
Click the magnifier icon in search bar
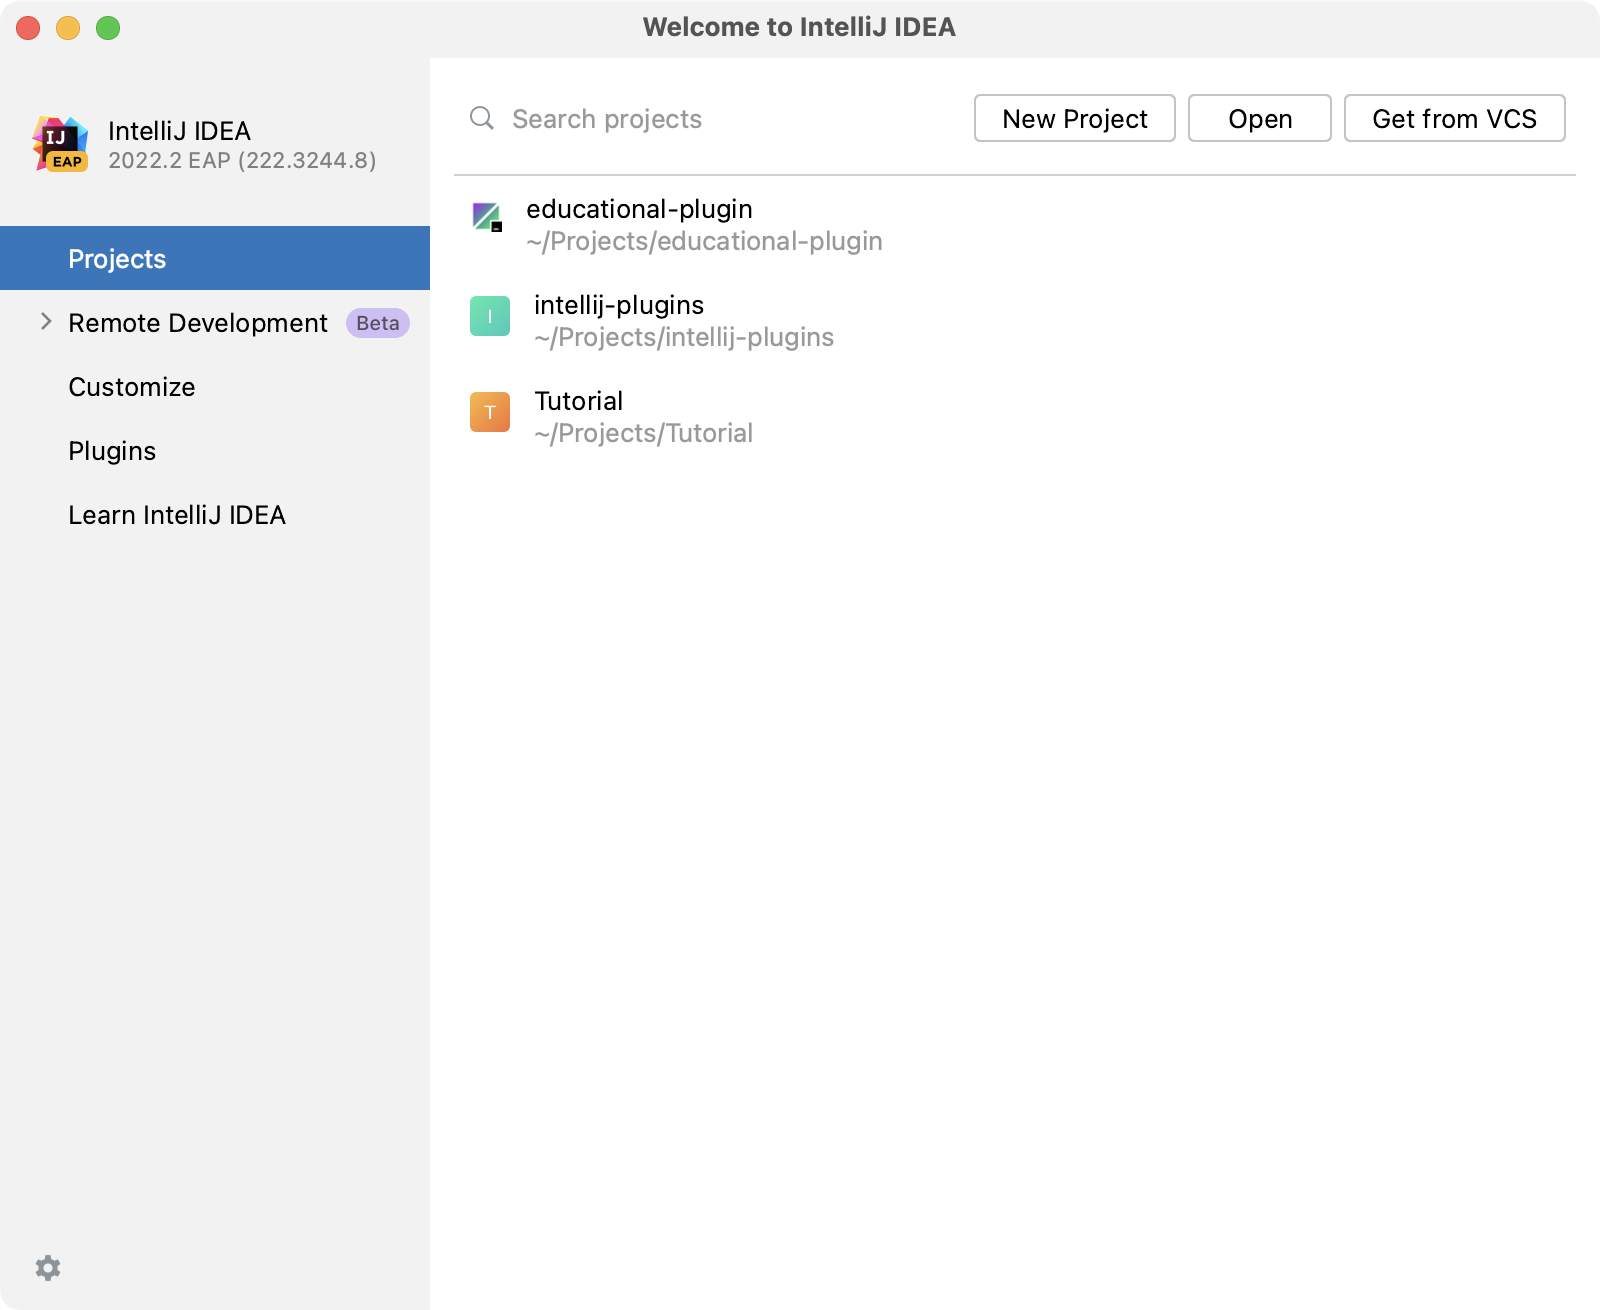[x=481, y=118]
